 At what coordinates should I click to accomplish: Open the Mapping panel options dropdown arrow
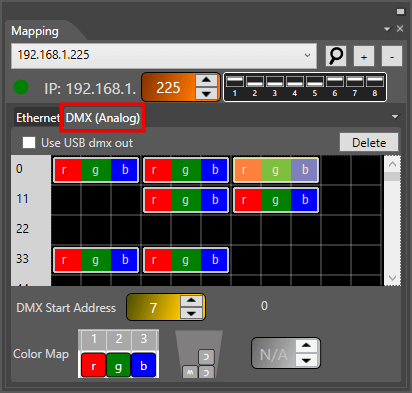pyautogui.click(x=387, y=29)
